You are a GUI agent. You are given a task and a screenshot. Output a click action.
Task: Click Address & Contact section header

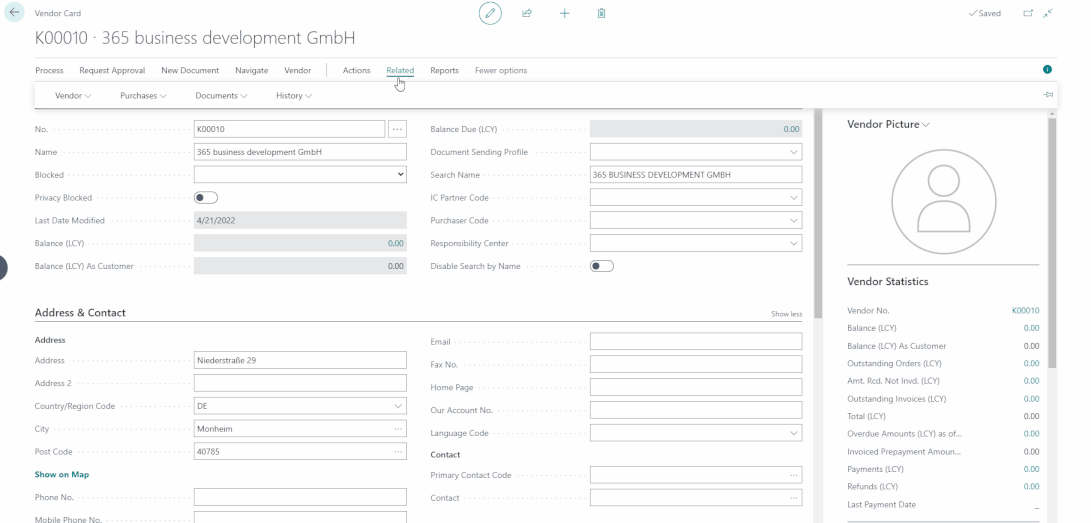[x=80, y=313]
